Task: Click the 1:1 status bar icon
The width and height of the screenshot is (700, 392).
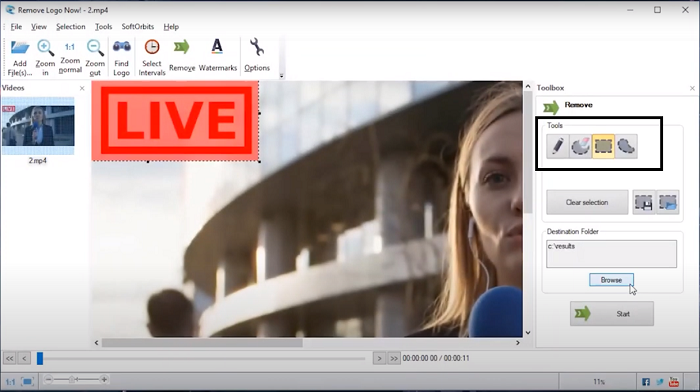Action: click(x=10, y=382)
